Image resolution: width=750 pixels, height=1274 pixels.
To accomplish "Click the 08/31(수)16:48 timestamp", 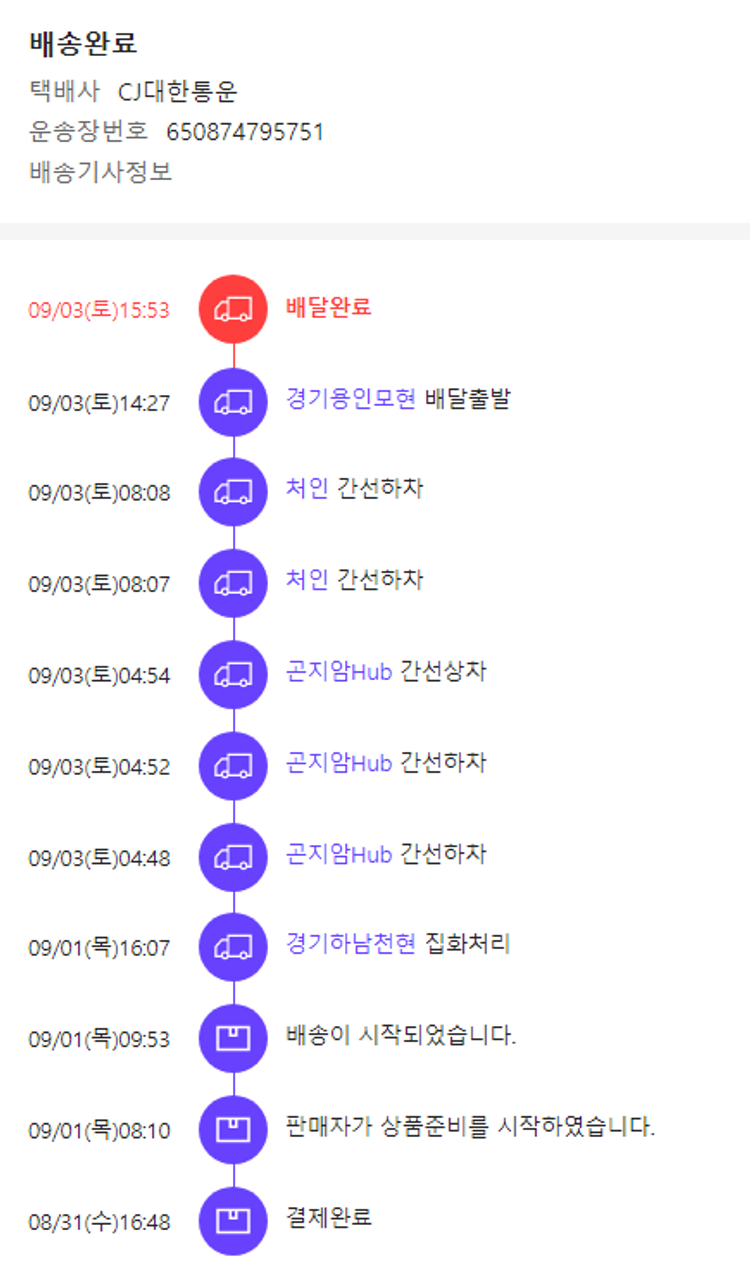I will 99,1222.
